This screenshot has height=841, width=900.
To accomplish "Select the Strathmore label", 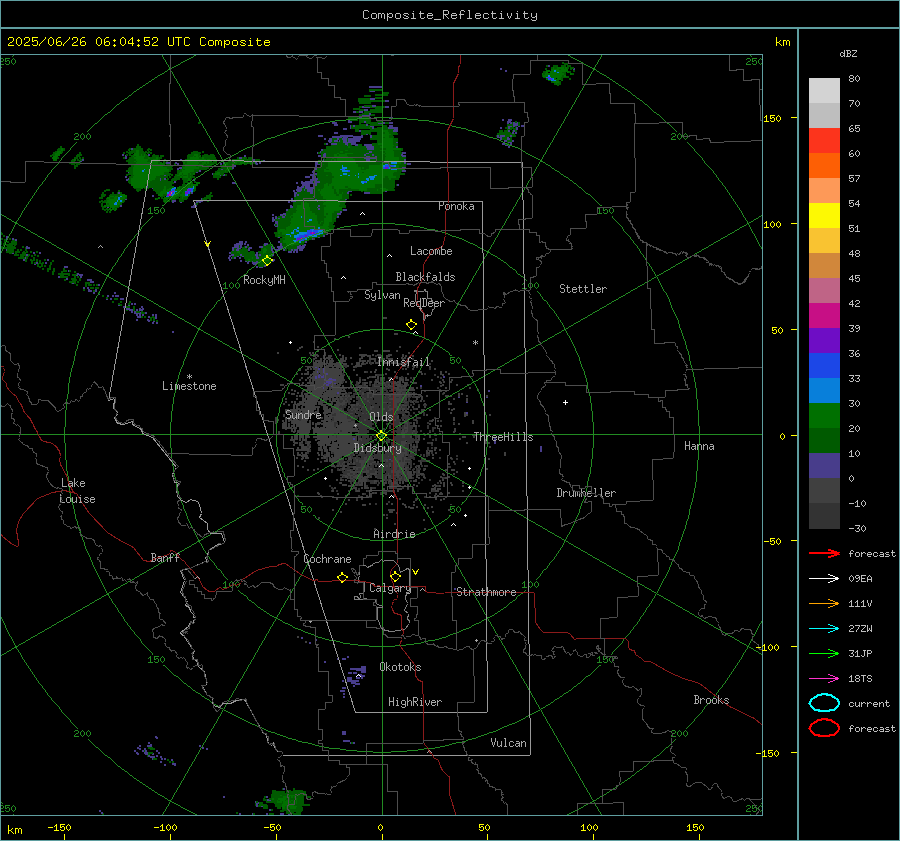I will (486, 592).
